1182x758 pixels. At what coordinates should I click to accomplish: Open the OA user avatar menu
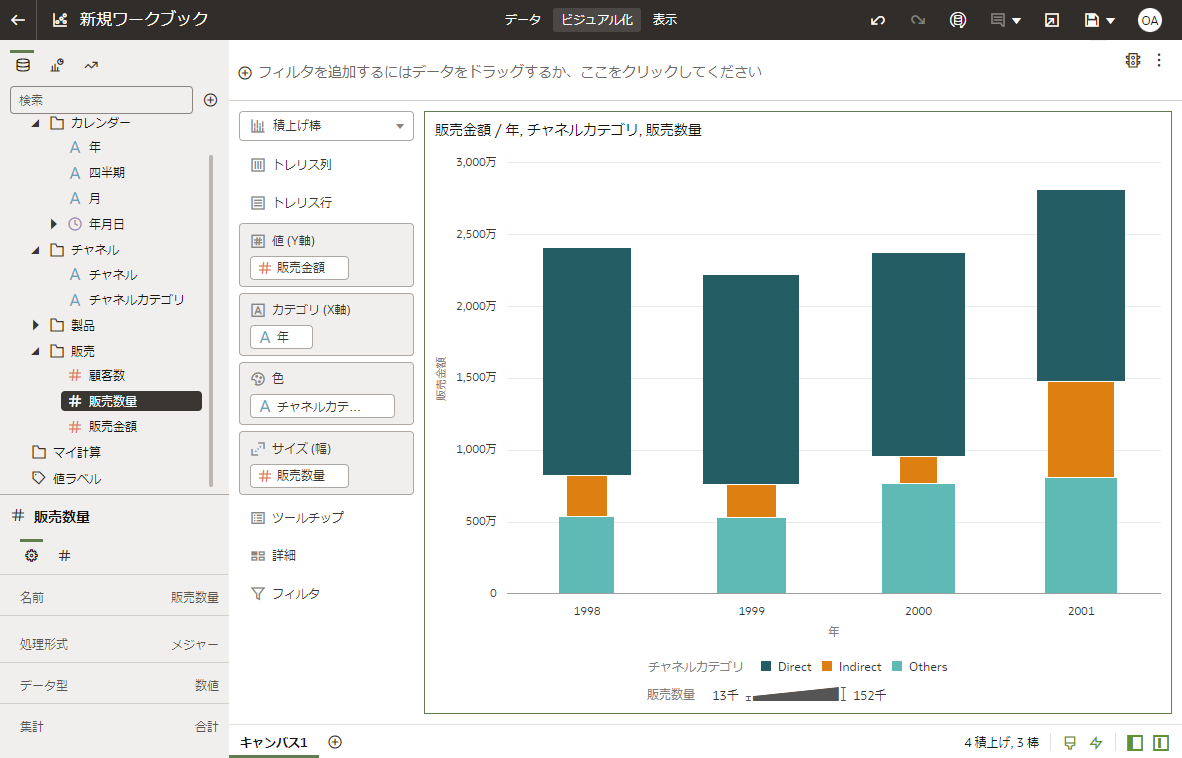click(x=1149, y=20)
